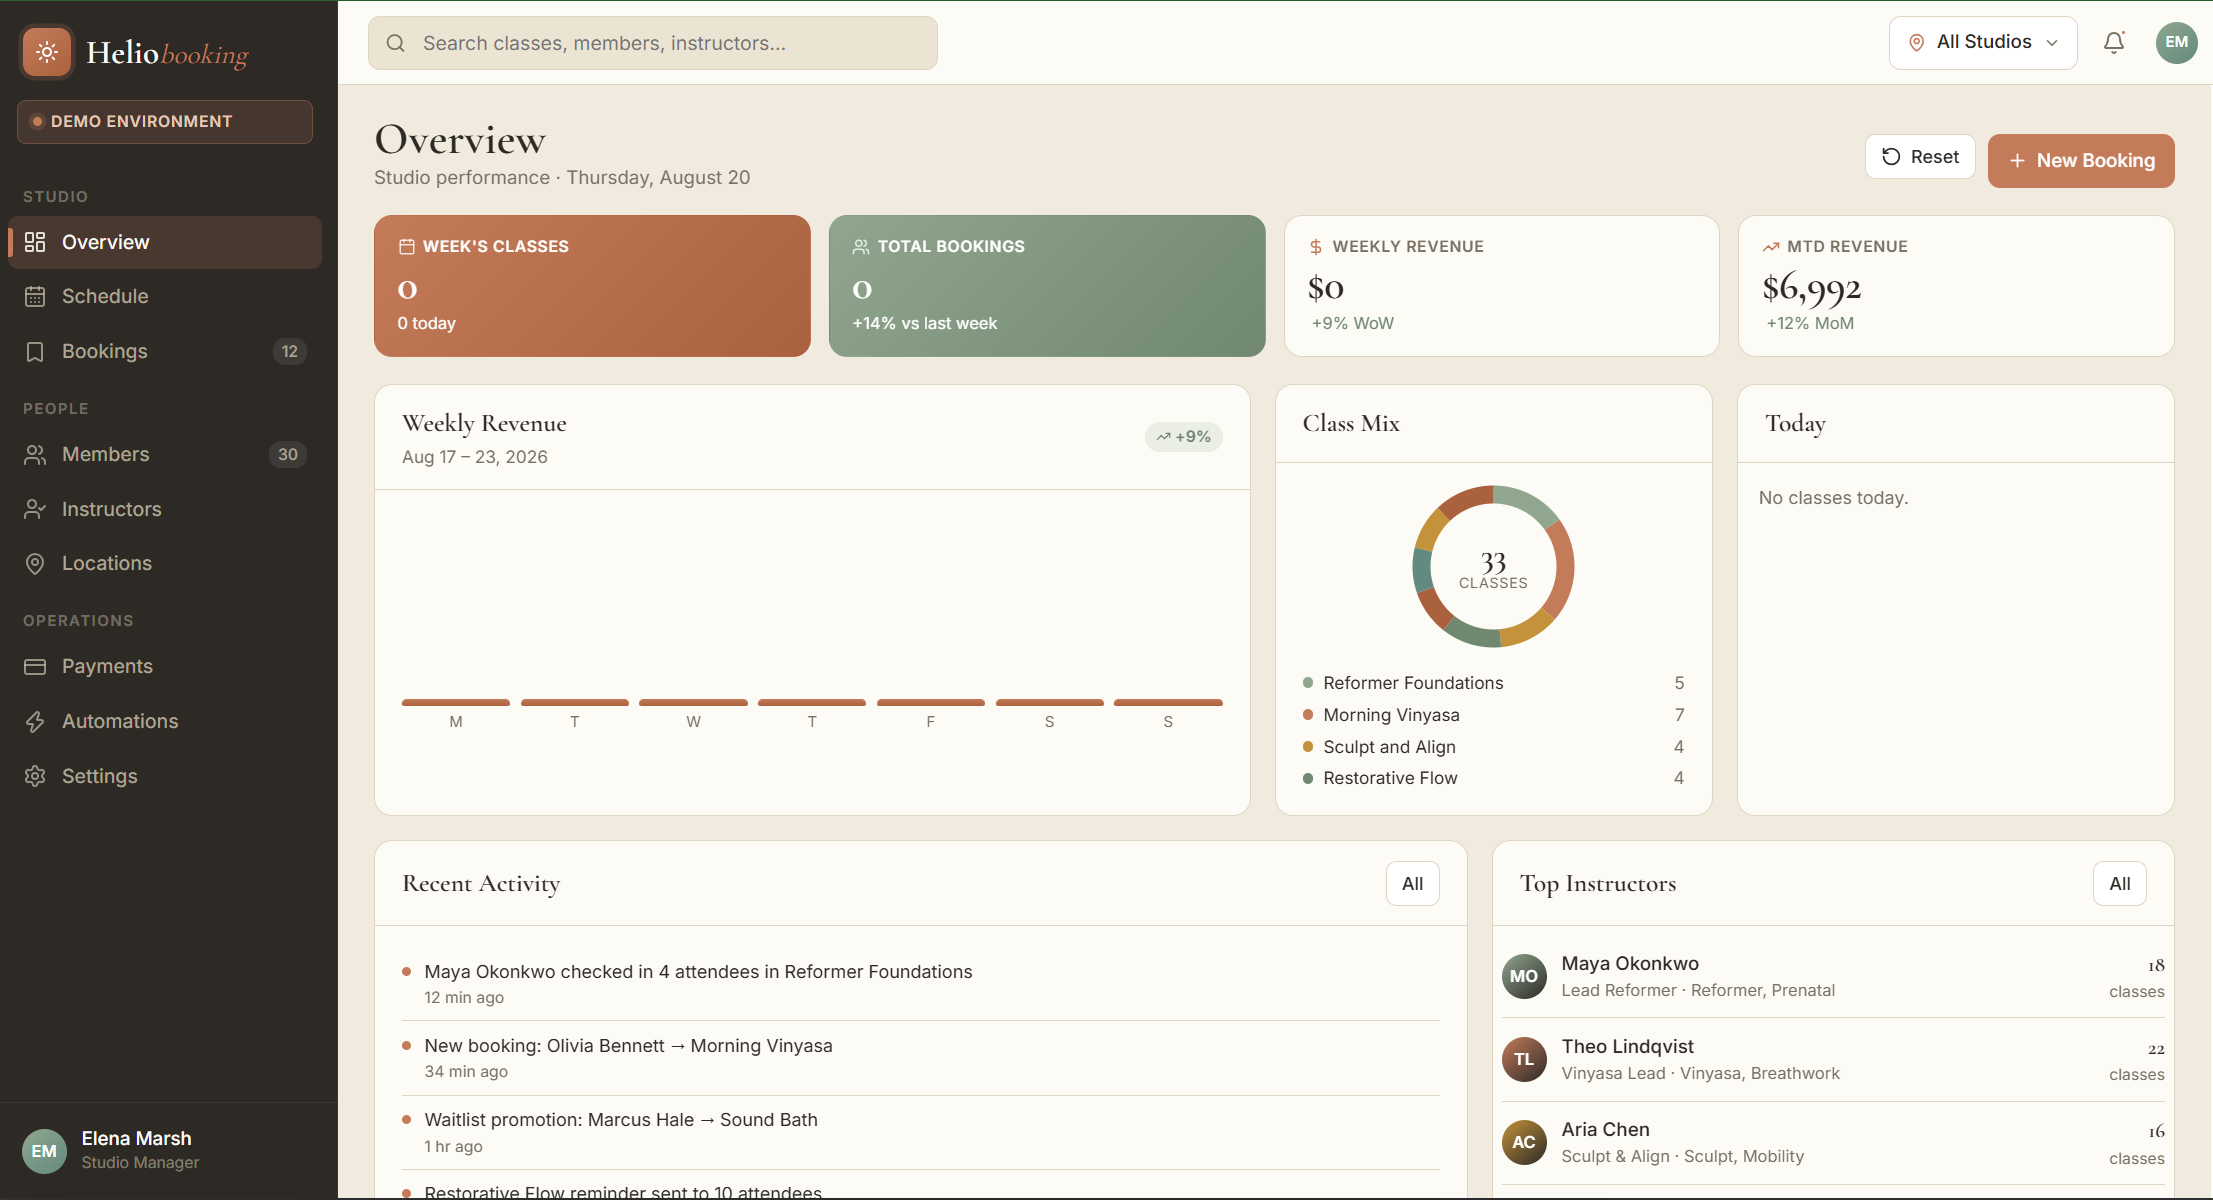2213x1200 pixels.
Task: Click the Helio sun logo icon
Action: click(47, 52)
